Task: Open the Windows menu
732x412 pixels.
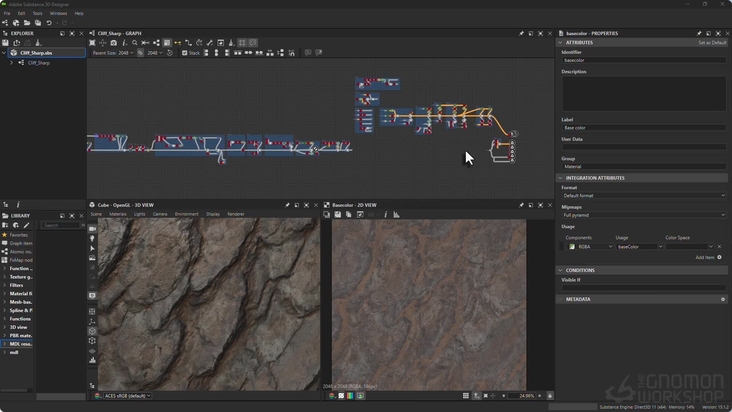Action: tap(58, 14)
